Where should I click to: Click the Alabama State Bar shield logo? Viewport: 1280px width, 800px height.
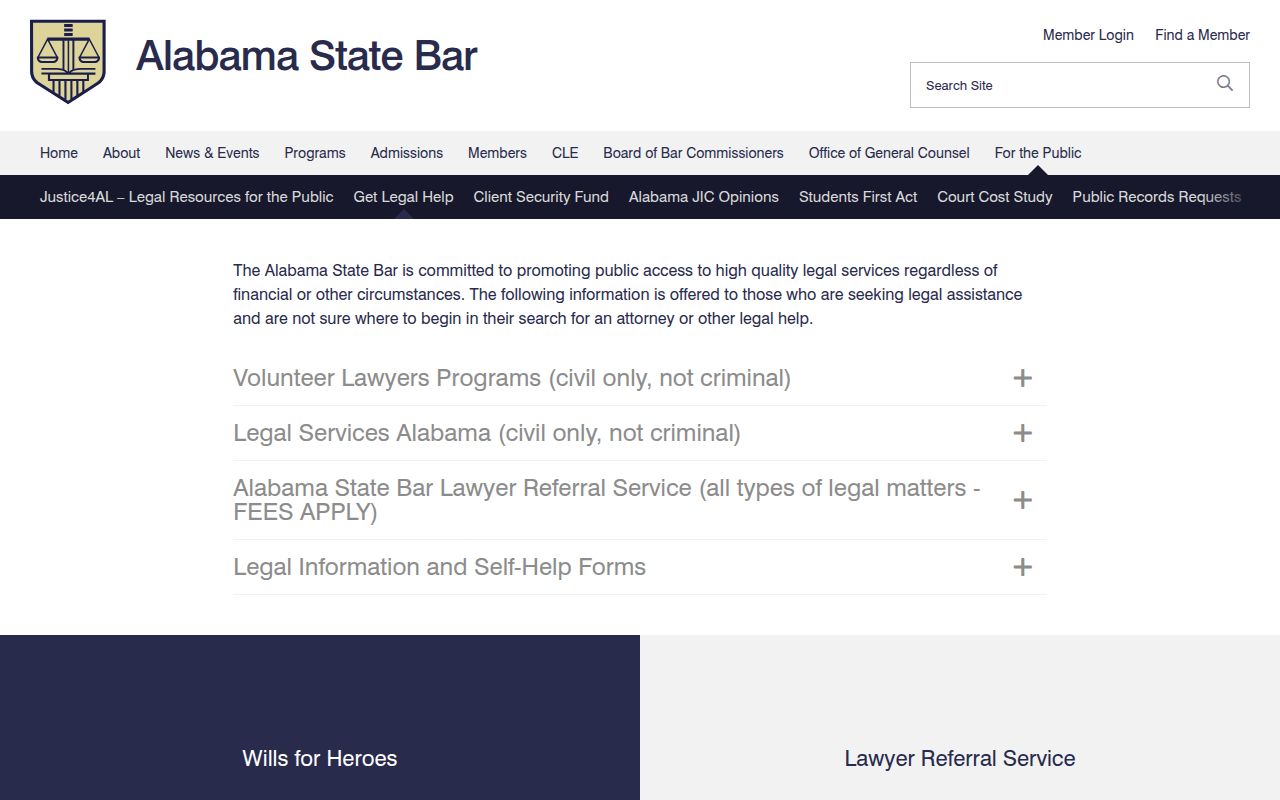(x=68, y=61)
